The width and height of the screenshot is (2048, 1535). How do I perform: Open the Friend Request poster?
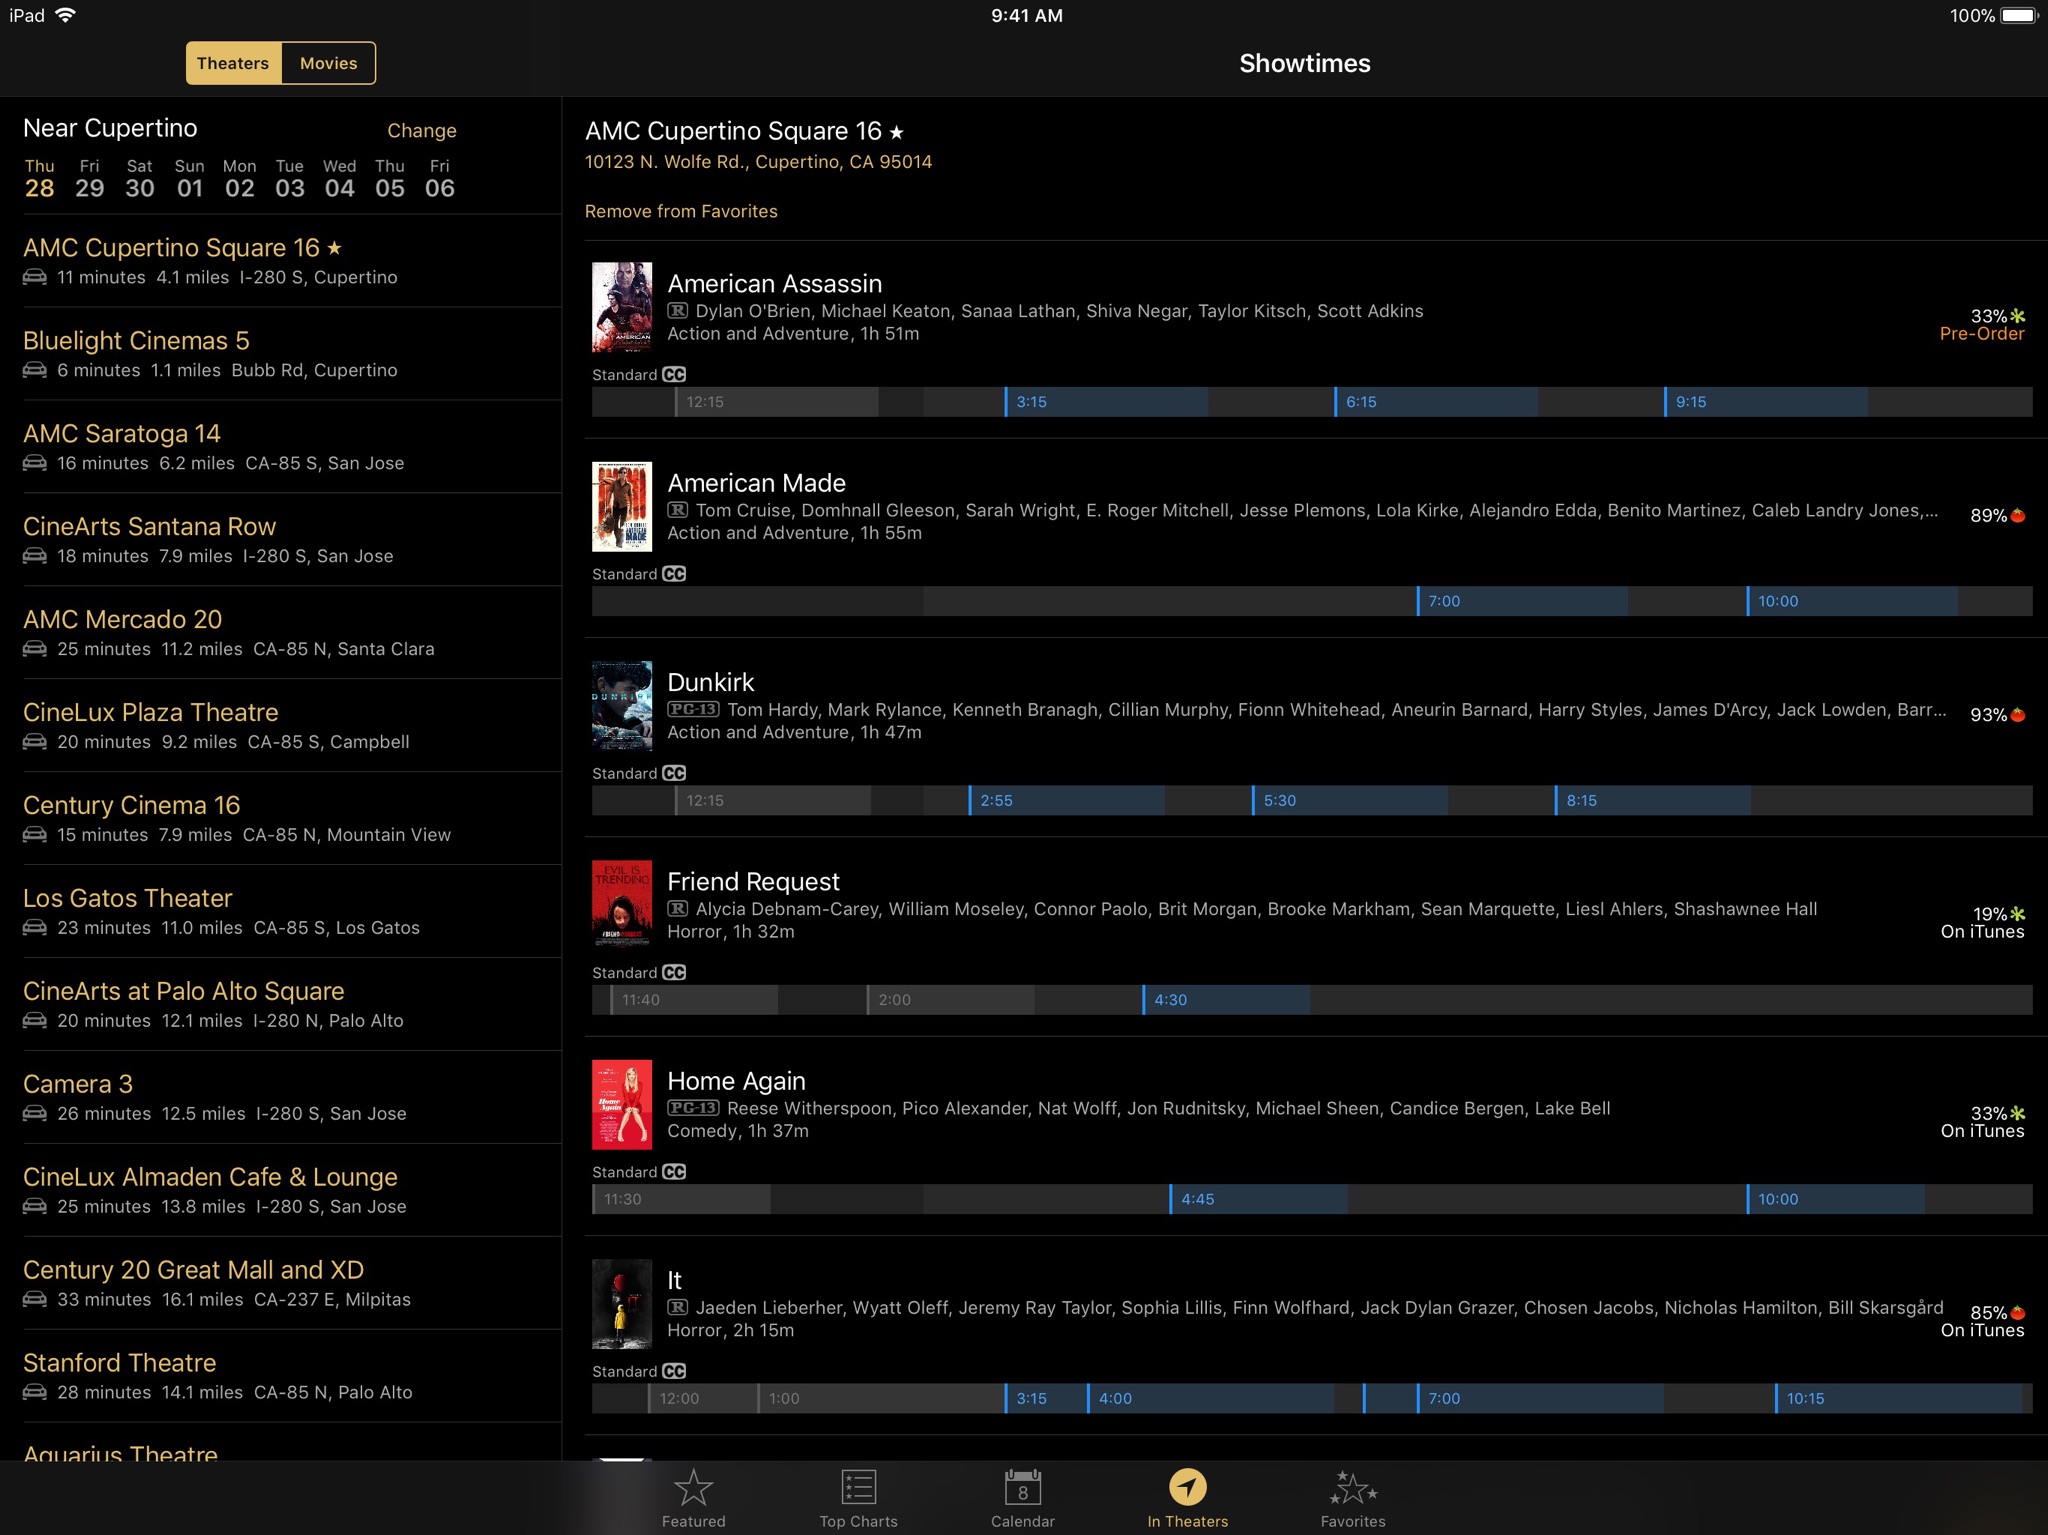click(622, 905)
